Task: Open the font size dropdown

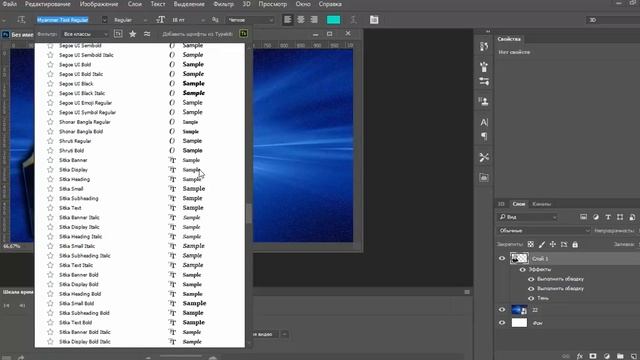Action: [x=203, y=20]
